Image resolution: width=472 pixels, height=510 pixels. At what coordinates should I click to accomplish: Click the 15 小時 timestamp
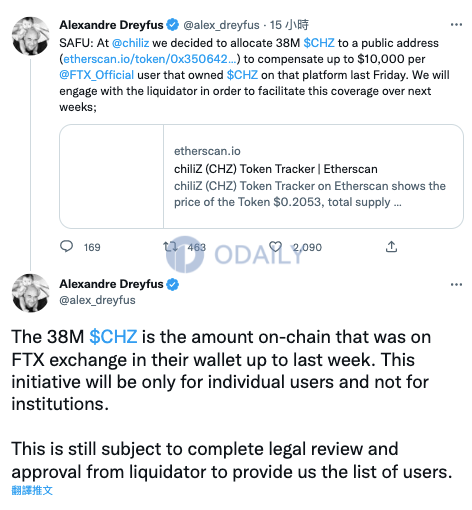point(289,25)
